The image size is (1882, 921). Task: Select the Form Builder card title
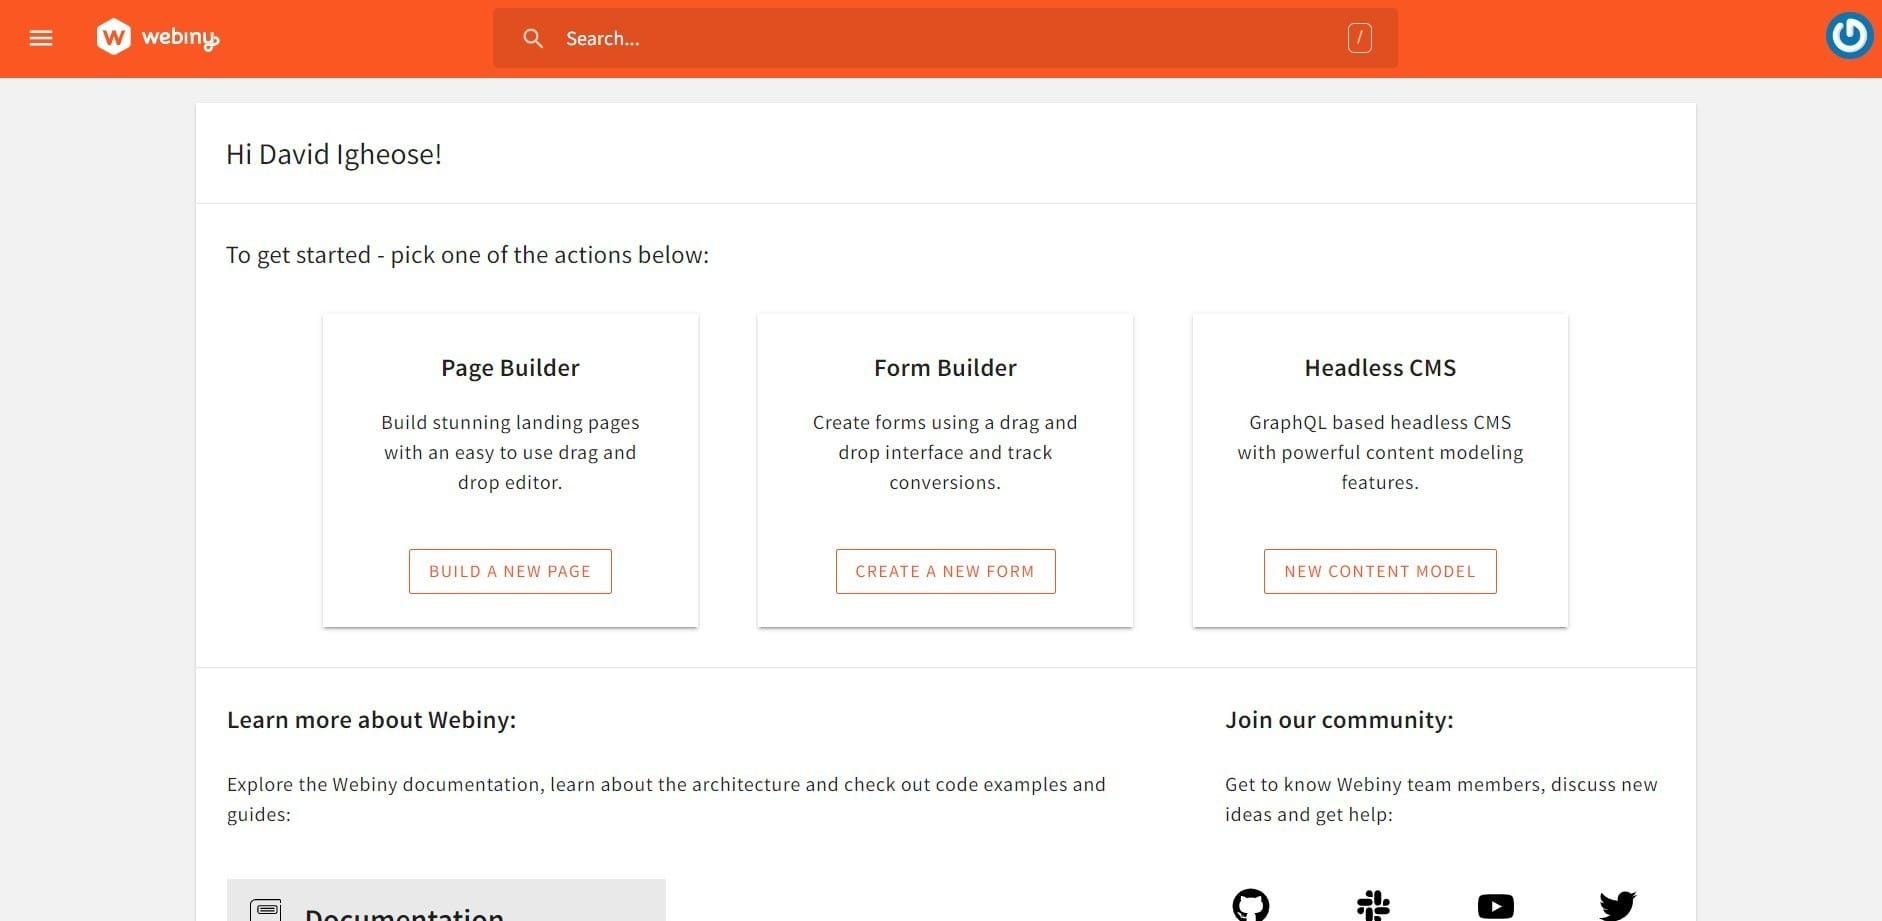click(945, 368)
